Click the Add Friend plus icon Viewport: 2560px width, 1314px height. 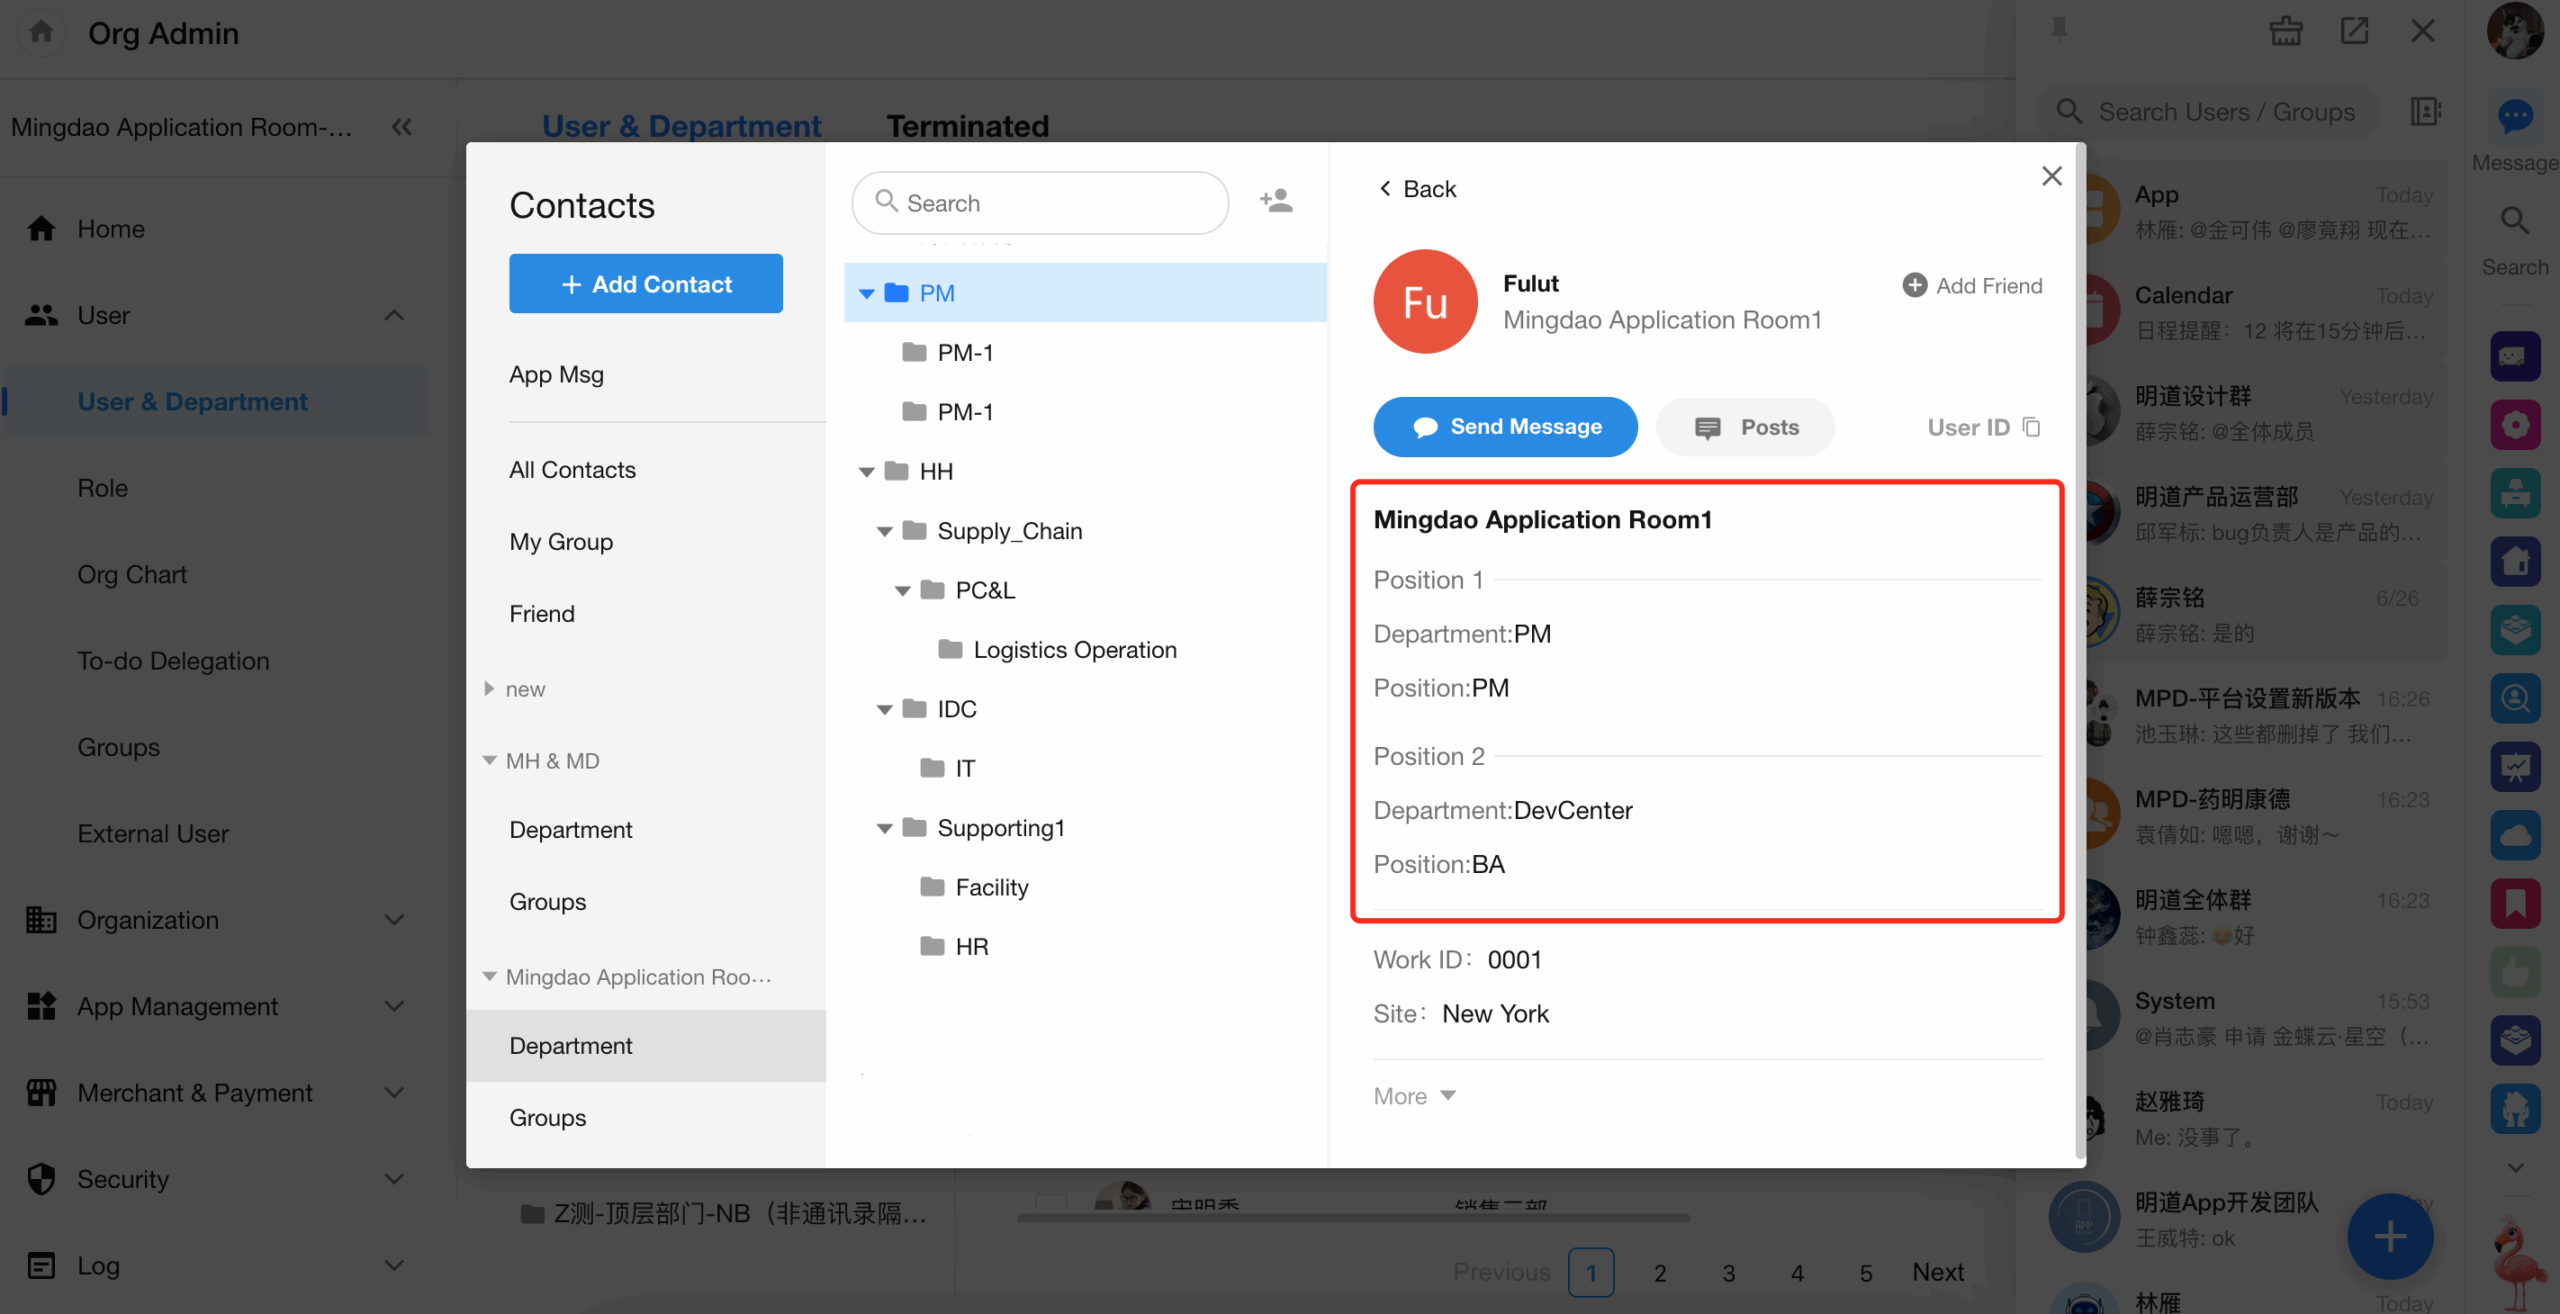click(1915, 286)
